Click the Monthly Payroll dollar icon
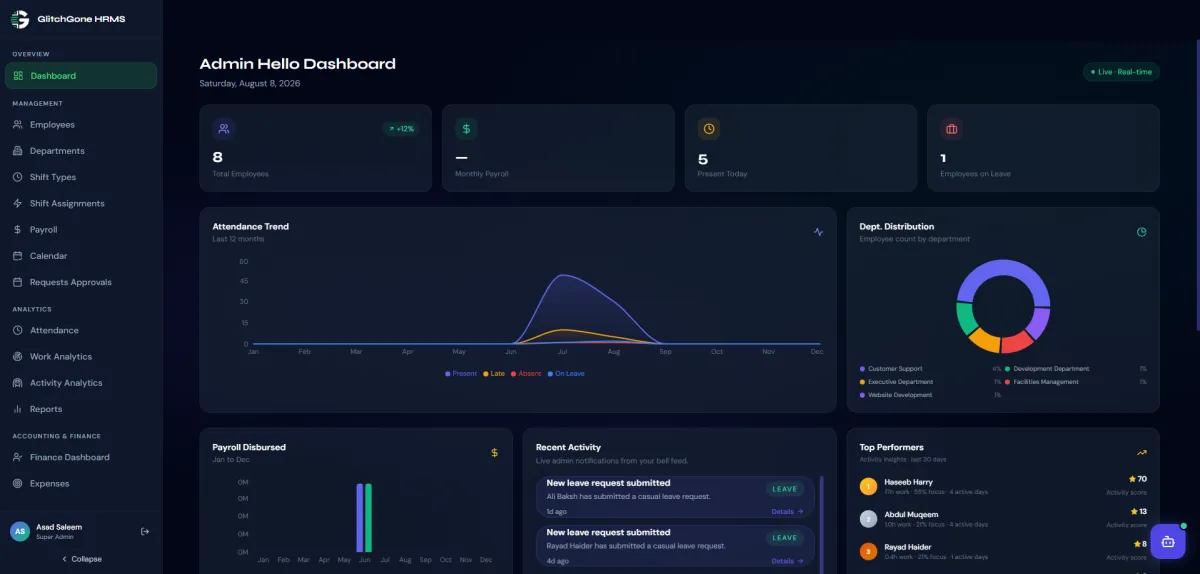1200x574 pixels. click(466, 128)
